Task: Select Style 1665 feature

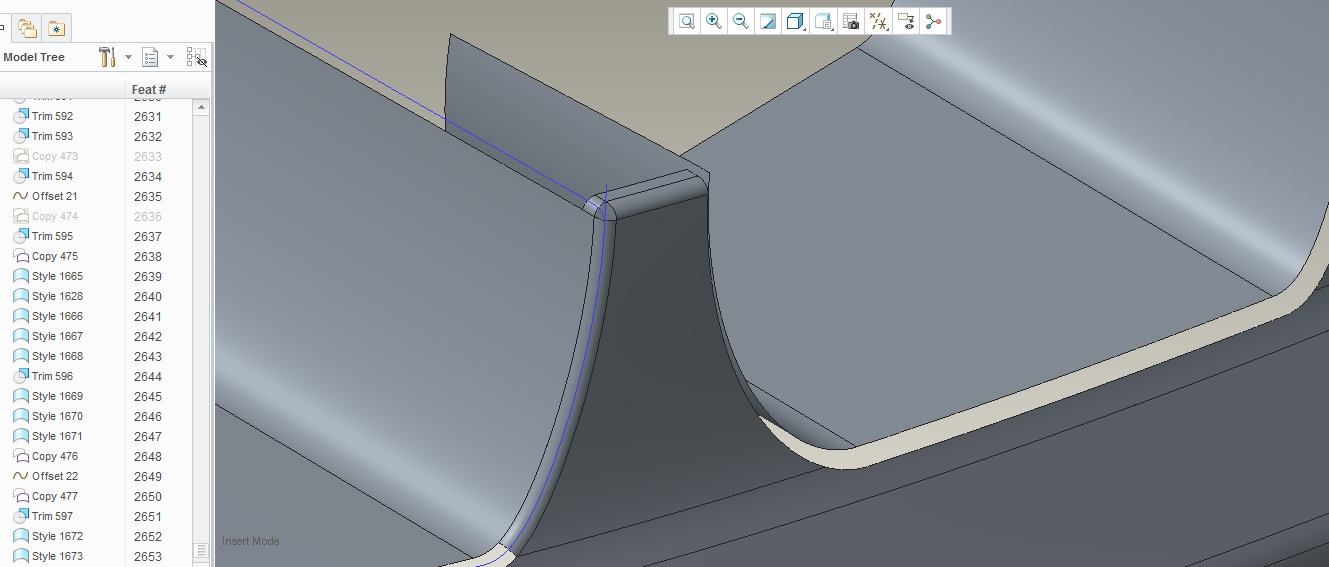Action: coord(57,276)
